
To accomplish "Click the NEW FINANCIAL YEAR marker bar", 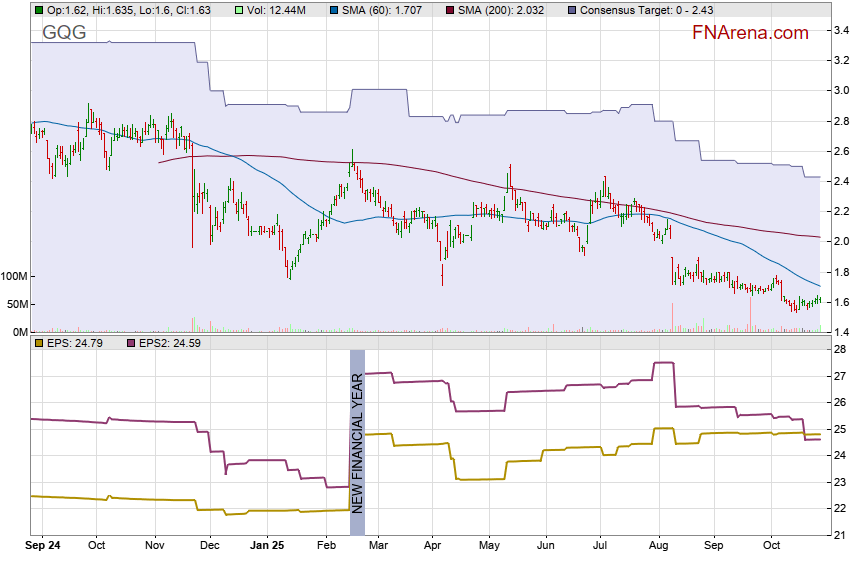I will 357,431.
